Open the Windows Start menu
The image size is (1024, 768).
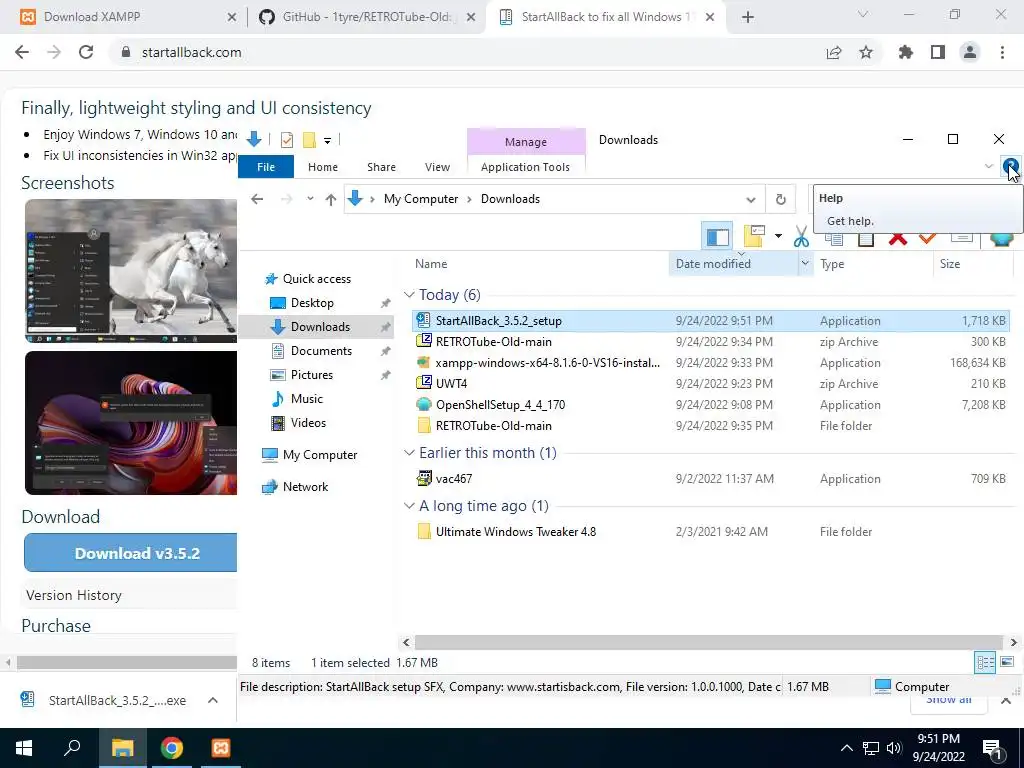click(24, 748)
